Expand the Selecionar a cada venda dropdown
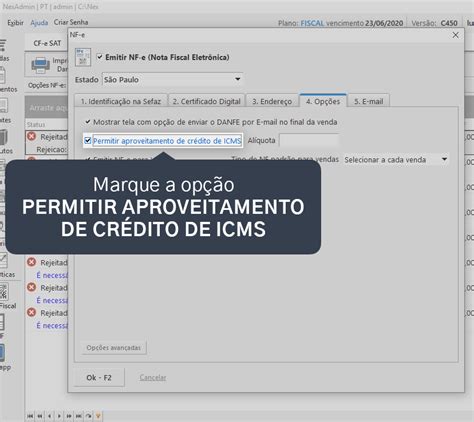474x422 pixels. coord(396,160)
